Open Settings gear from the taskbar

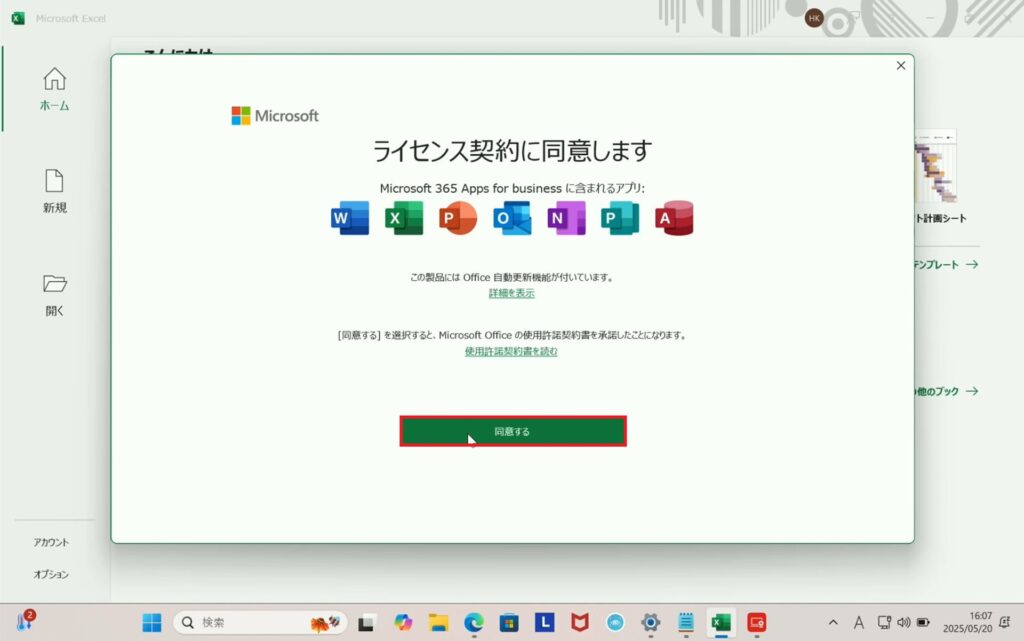point(650,623)
